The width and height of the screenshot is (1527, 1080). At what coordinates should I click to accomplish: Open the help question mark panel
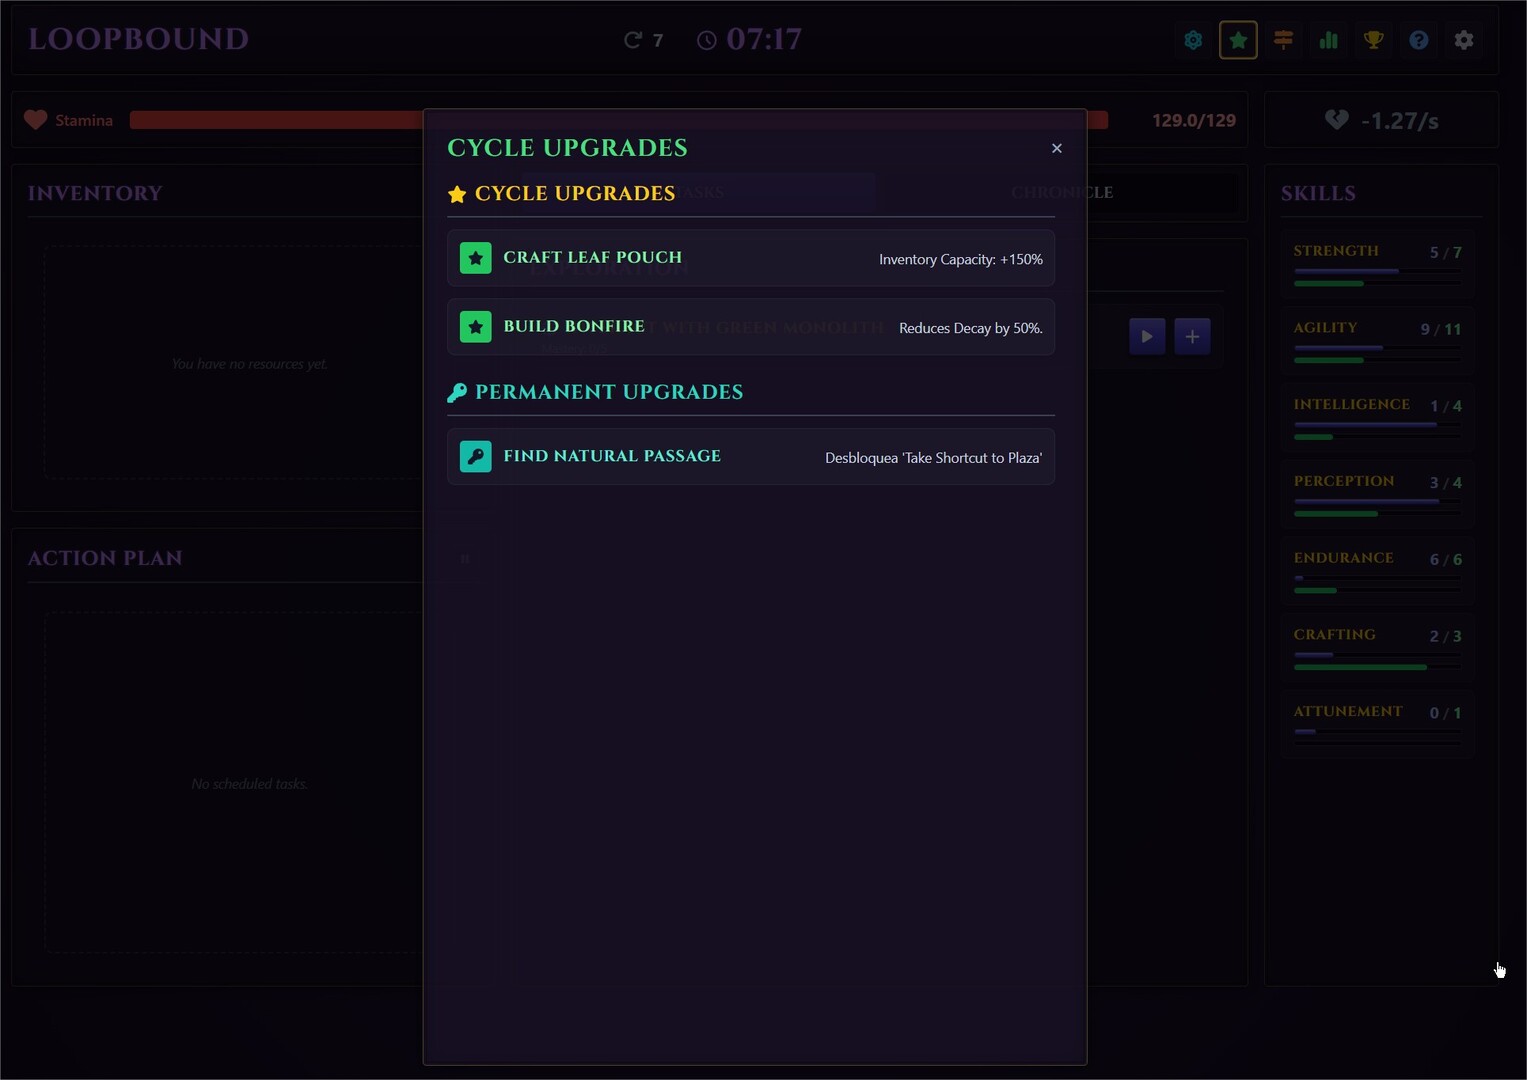[x=1418, y=40]
